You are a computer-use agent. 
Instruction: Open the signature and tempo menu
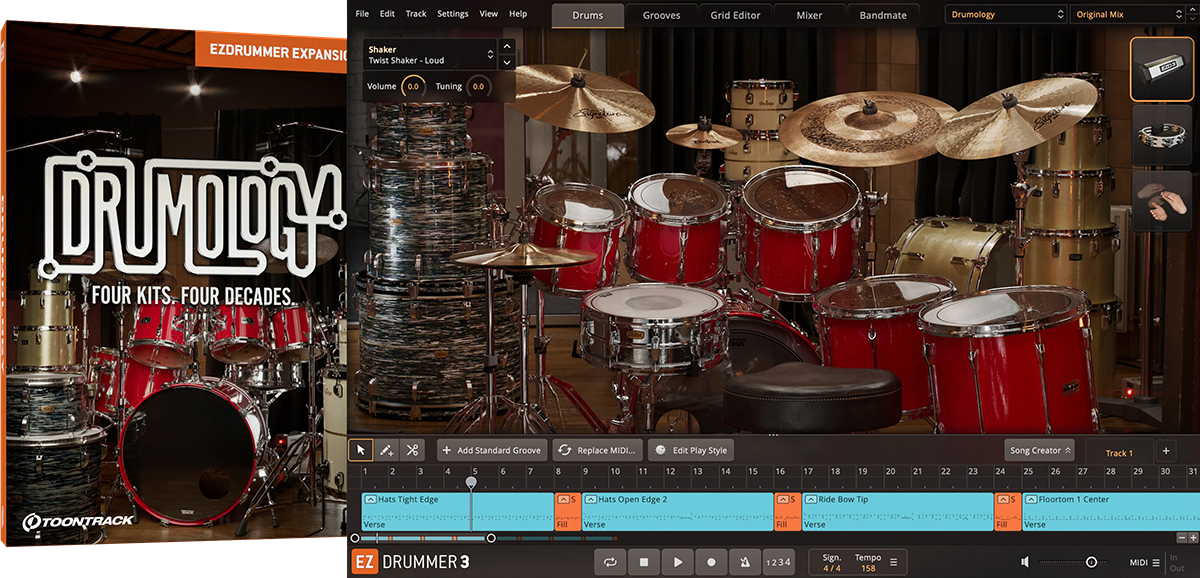pos(893,562)
